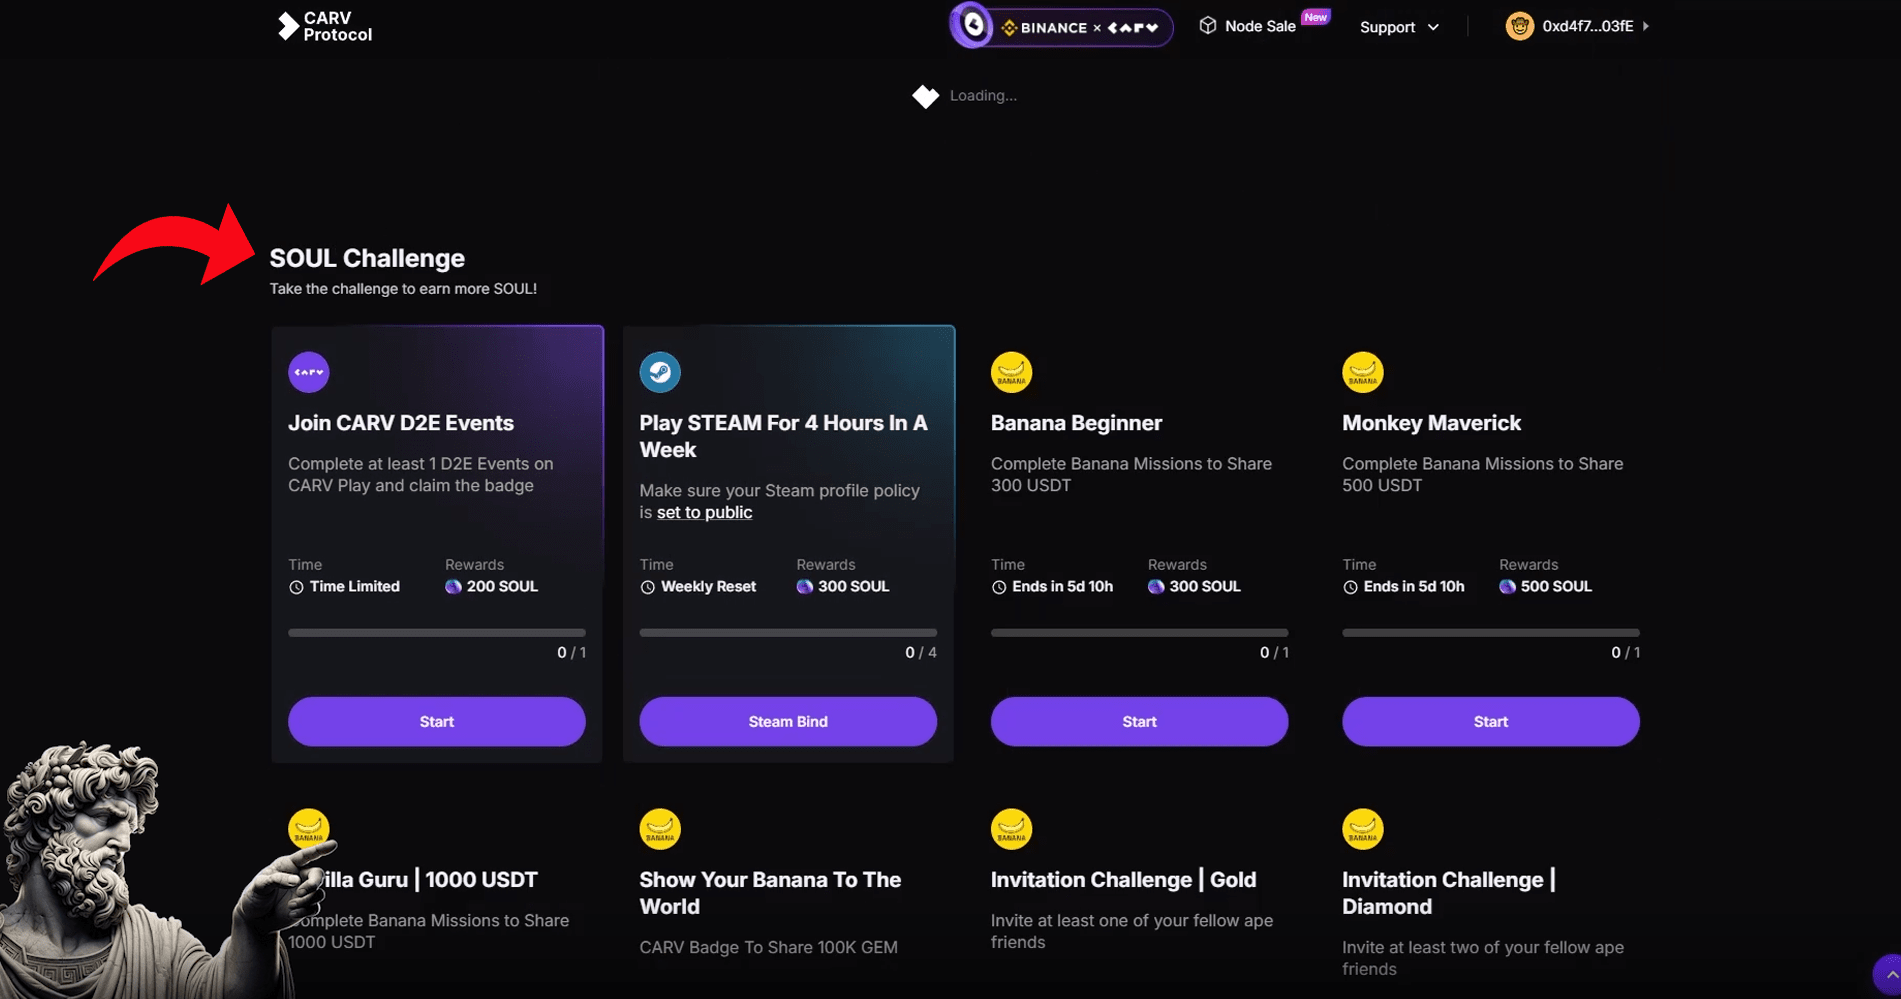Click the Node Sale cube icon

(1208, 26)
